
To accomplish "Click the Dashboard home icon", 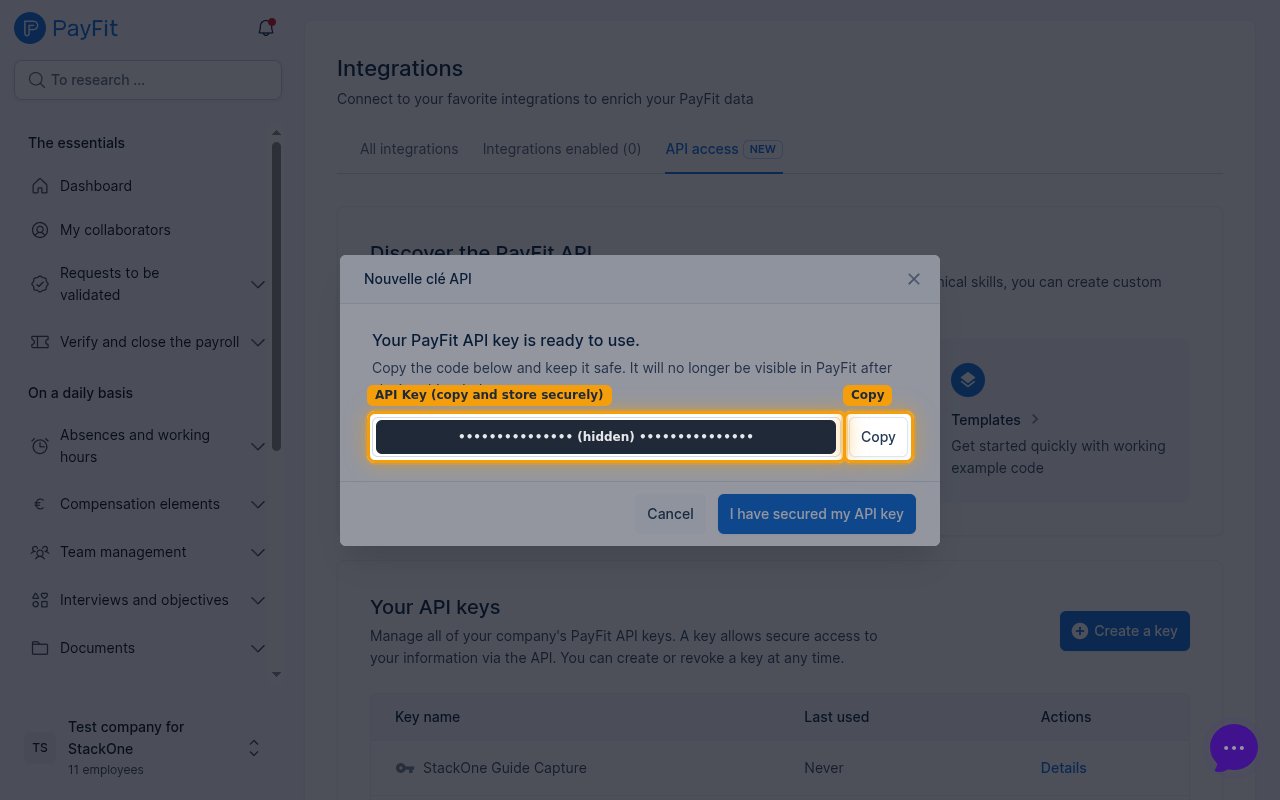I will 40,186.
